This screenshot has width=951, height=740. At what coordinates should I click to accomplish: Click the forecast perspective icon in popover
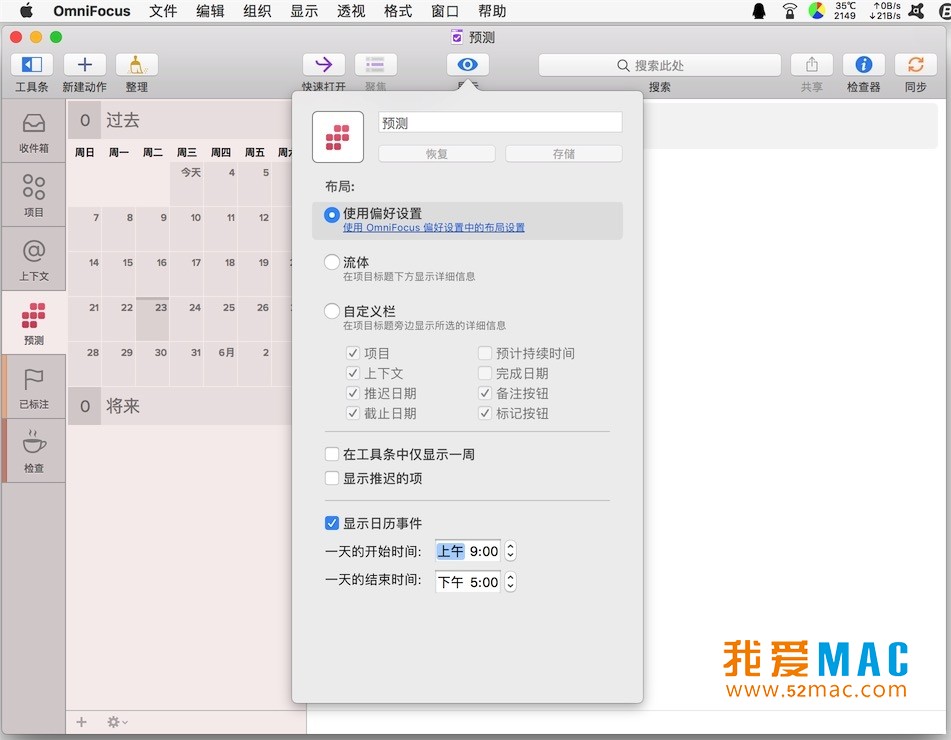point(338,137)
